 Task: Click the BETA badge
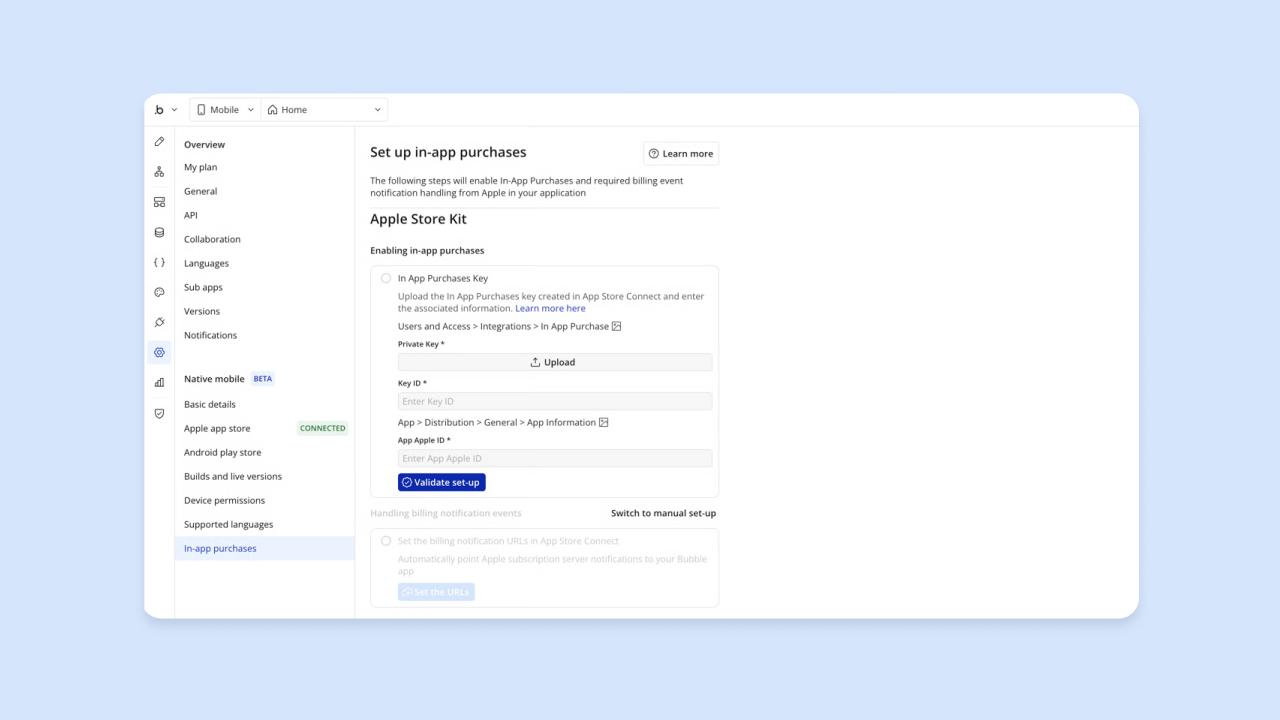coord(263,379)
